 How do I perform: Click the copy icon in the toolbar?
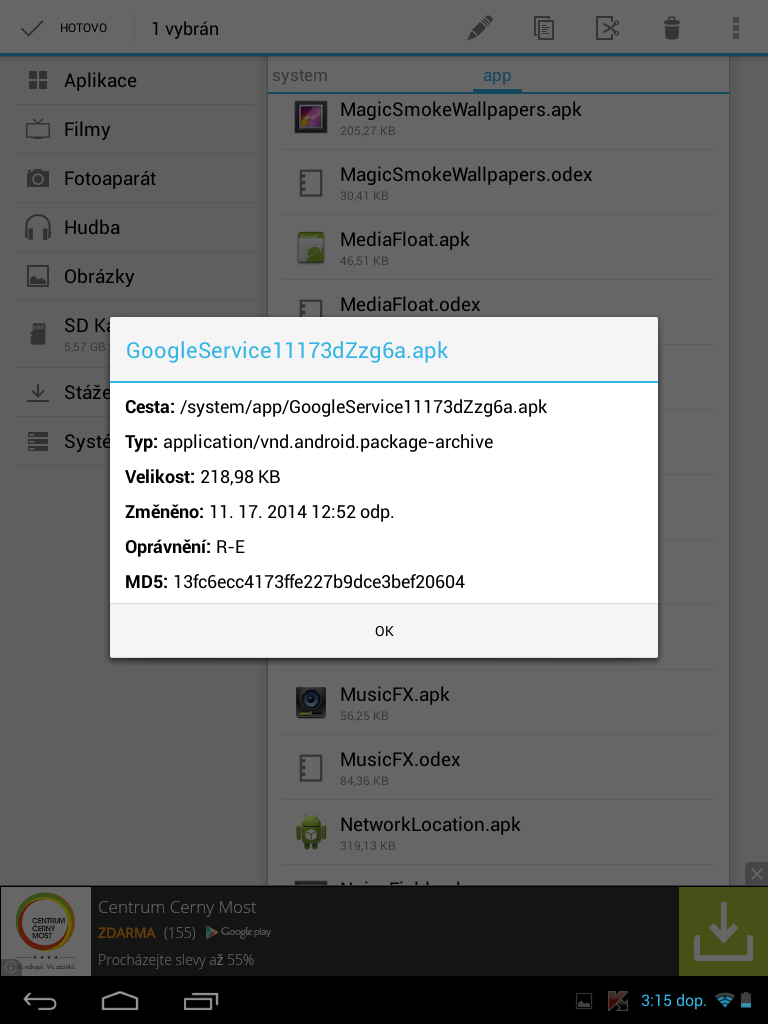pyautogui.click(x=543, y=28)
